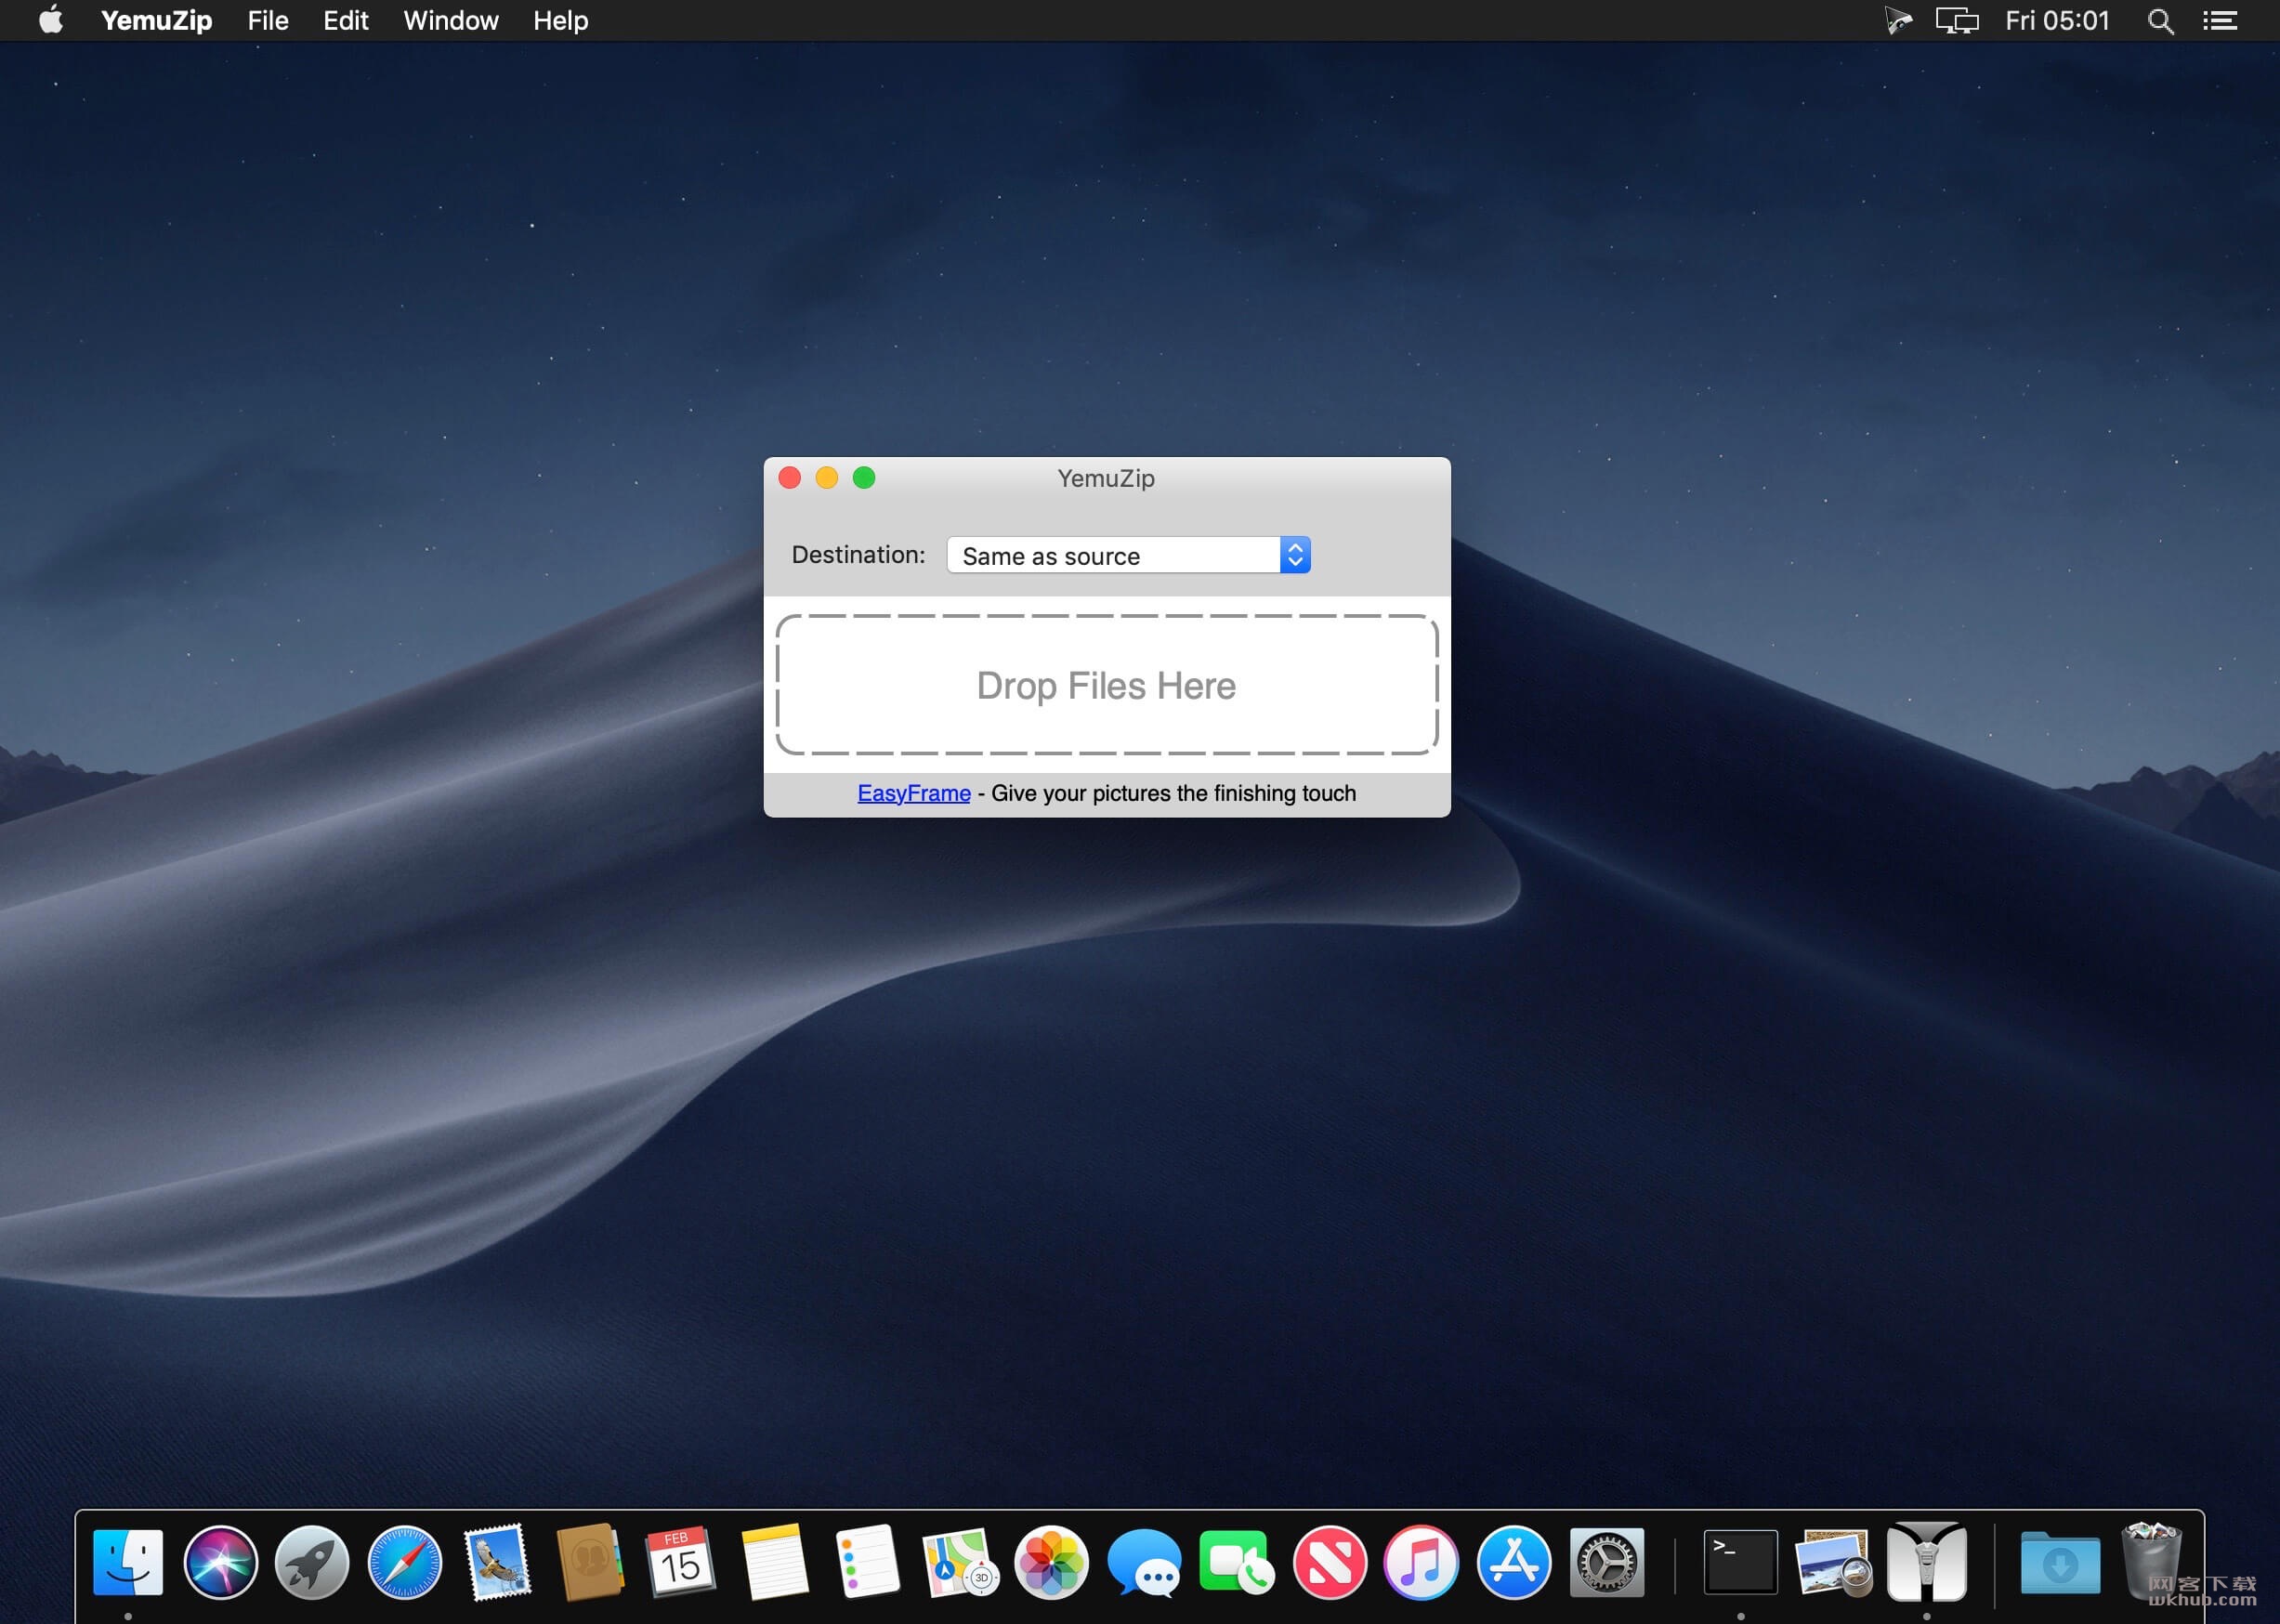Open Safari from the Dock
This screenshot has height=1624, width=2280.
(x=405, y=1562)
